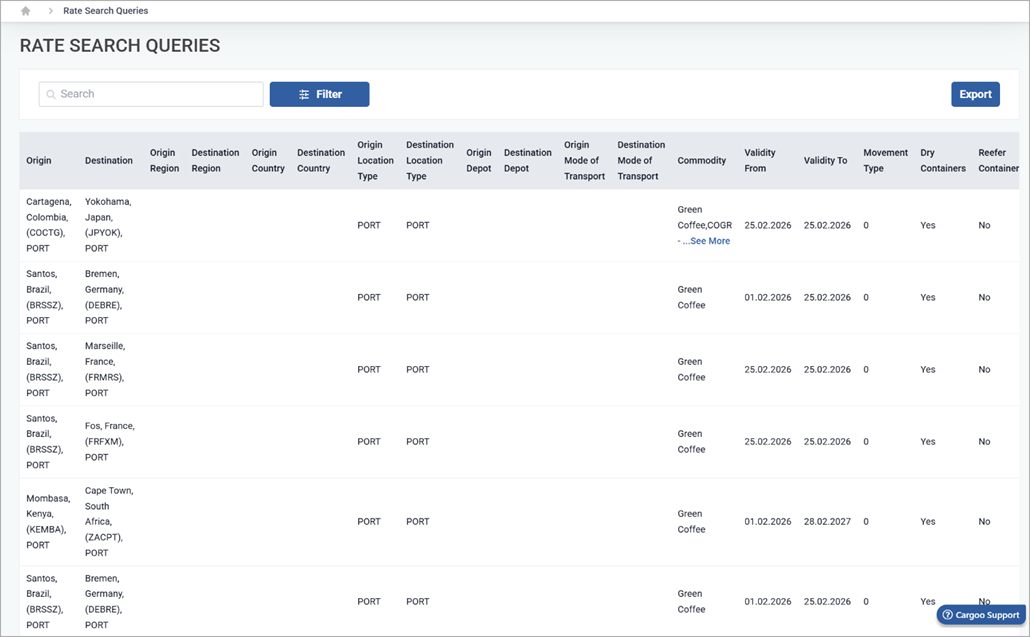Click the Destination Location Type header
Screen dimensions: 1030x637
click(430, 160)
